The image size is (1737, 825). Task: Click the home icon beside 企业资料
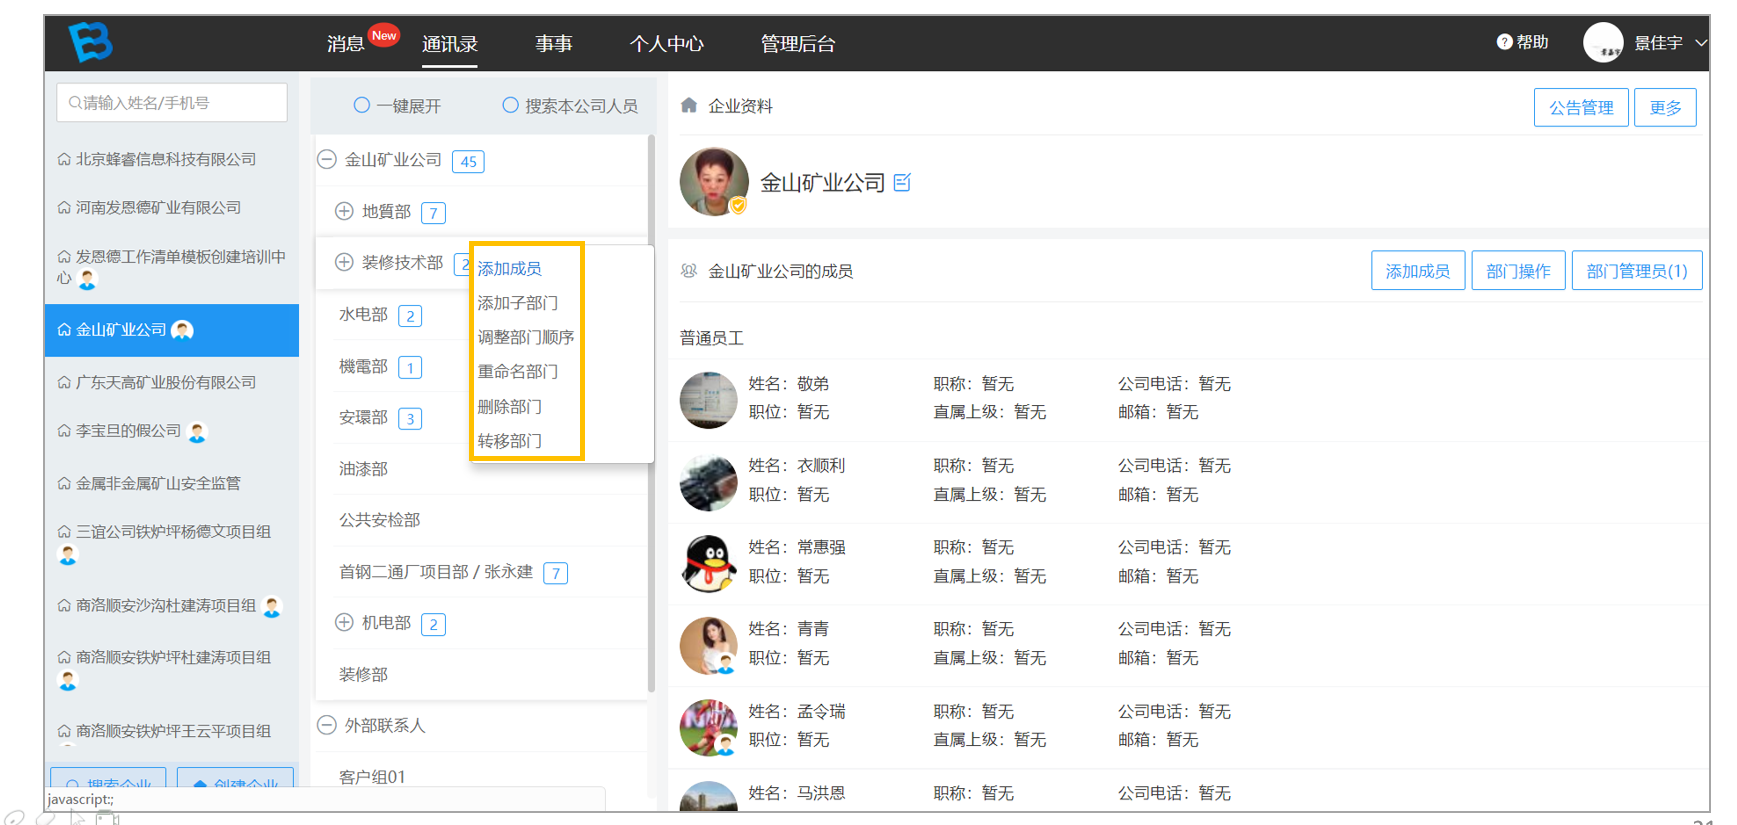click(689, 105)
